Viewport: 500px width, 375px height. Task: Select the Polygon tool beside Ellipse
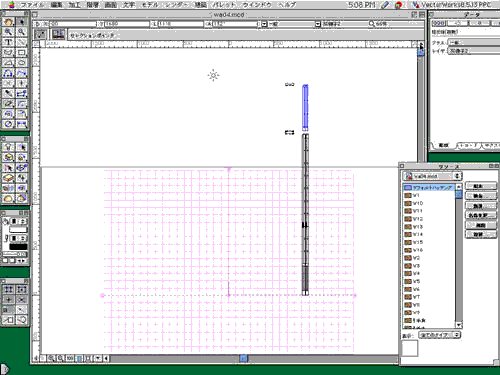pyautogui.click(x=8, y=63)
